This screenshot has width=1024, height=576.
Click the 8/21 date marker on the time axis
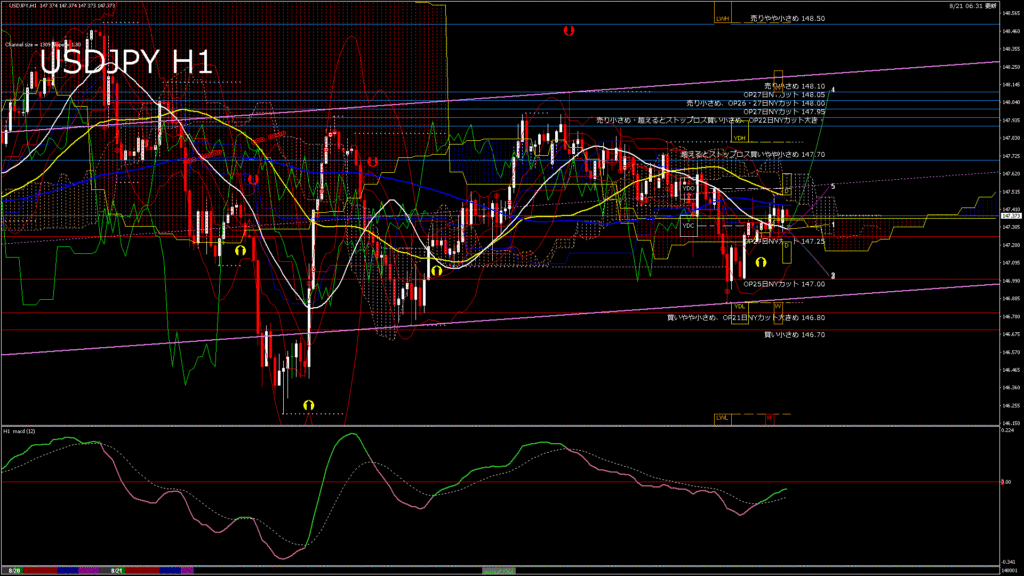click(x=117, y=569)
